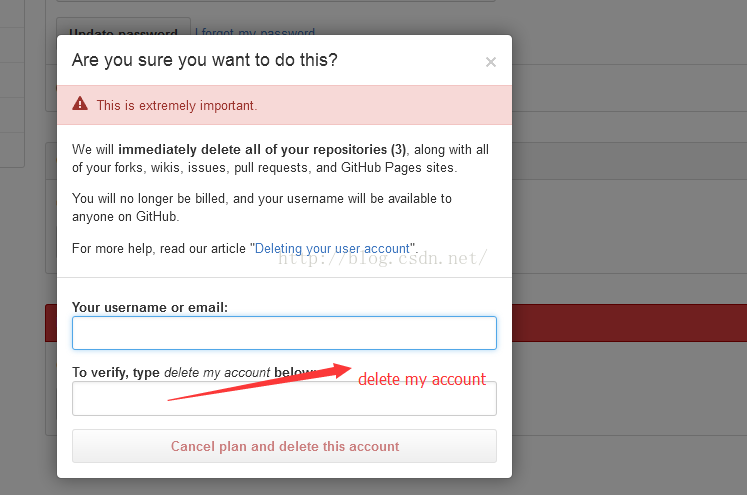Screen dimensions: 747x495
Task: Click the "Your username or email:" label
Action: tap(150, 307)
